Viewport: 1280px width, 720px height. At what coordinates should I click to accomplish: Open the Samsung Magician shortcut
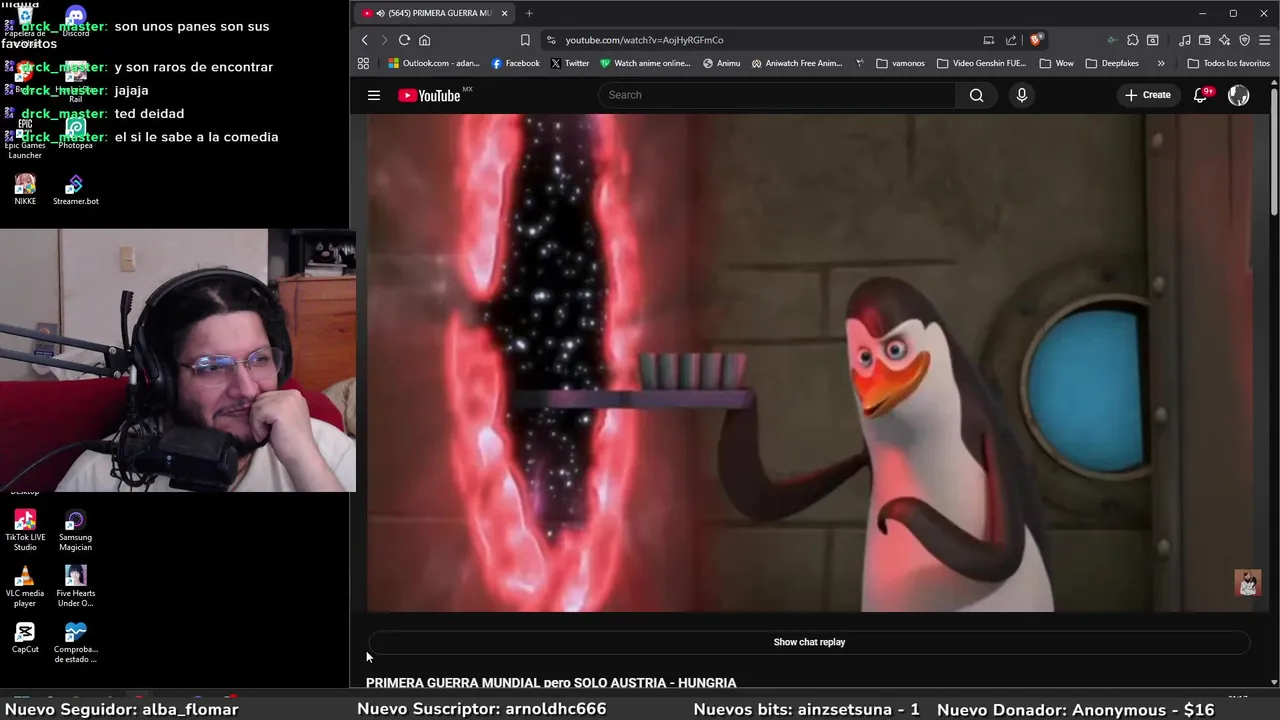[75, 531]
